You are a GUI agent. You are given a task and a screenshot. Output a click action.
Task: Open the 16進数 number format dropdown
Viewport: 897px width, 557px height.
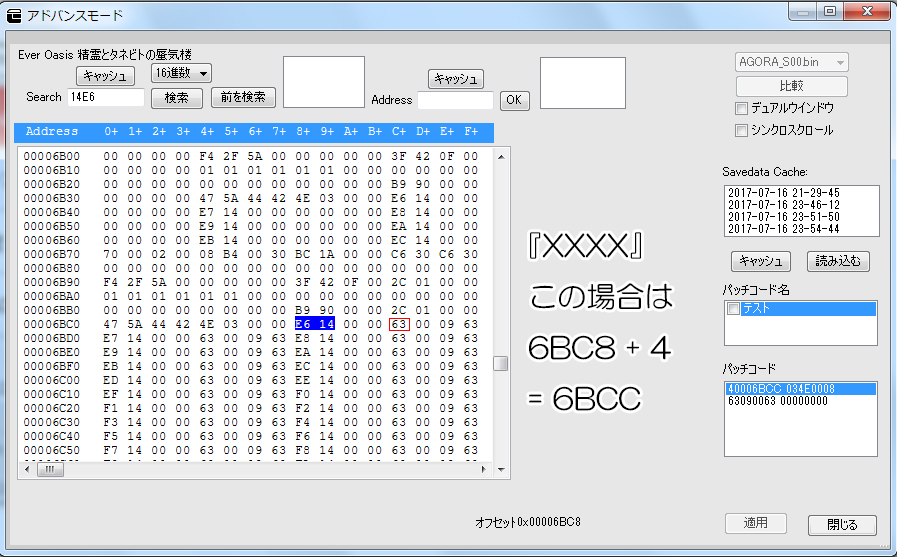click(x=181, y=73)
